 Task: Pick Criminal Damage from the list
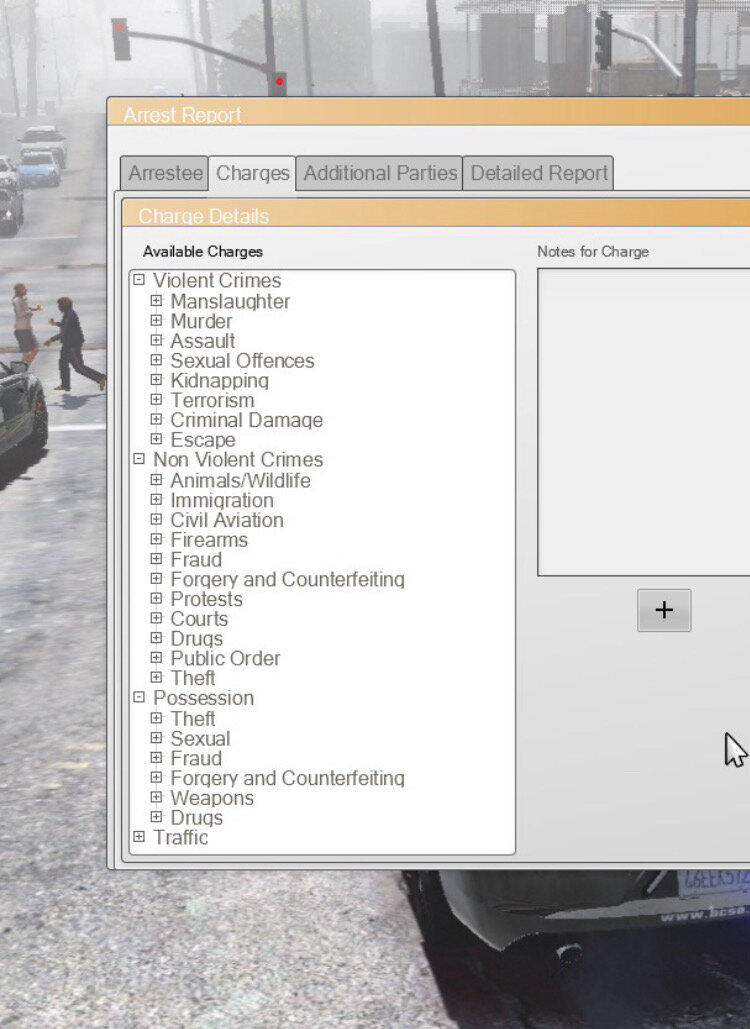click(246, 420)
